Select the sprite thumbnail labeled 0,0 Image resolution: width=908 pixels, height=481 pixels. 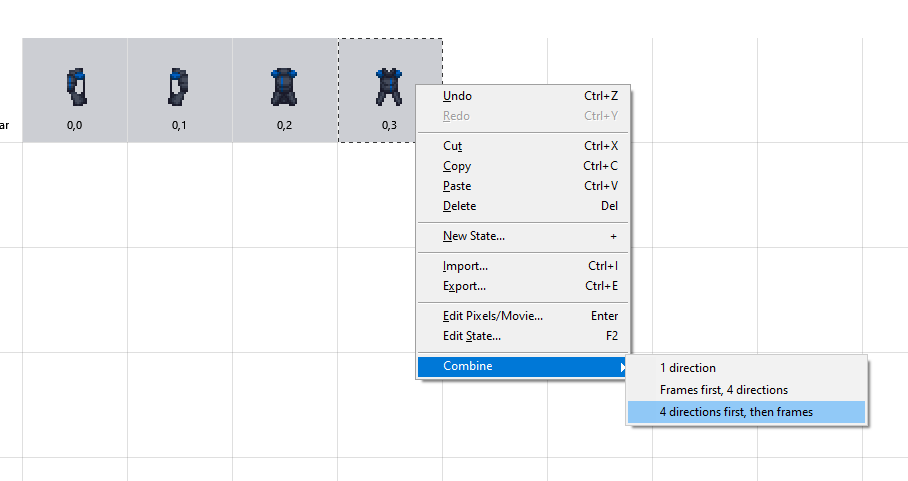(x=75, y=90)
